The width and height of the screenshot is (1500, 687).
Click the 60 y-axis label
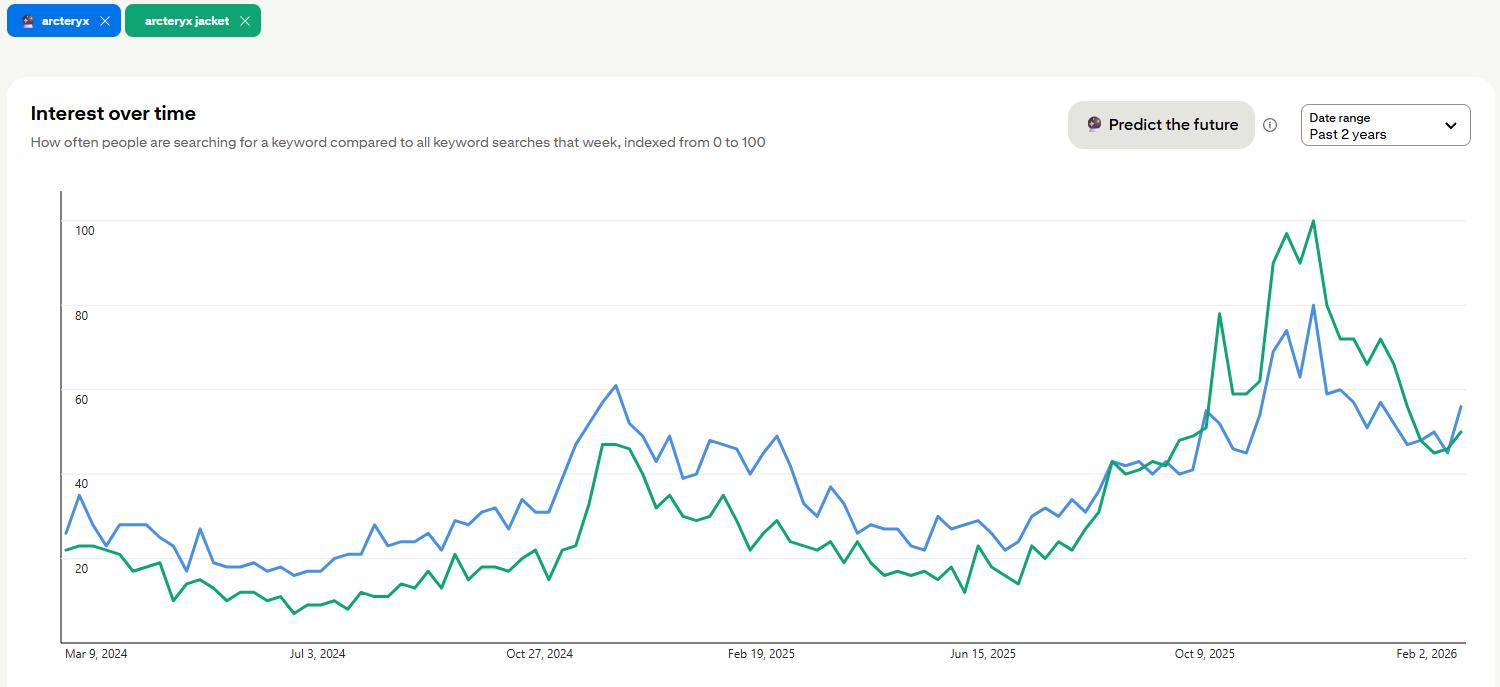click(82, 400)
